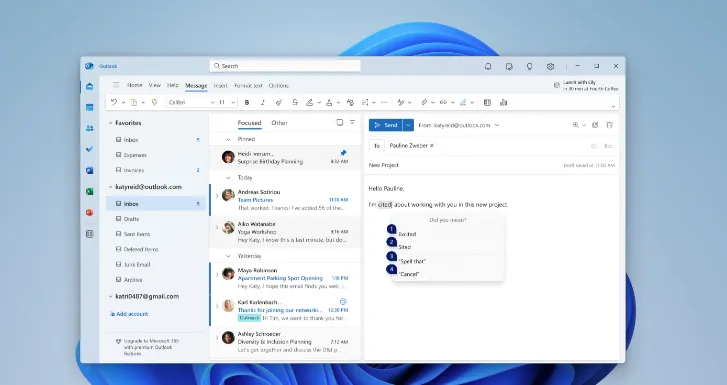Click the Italic formatting icon
Viewport: 727px width, 385px height.
point(262,103)
